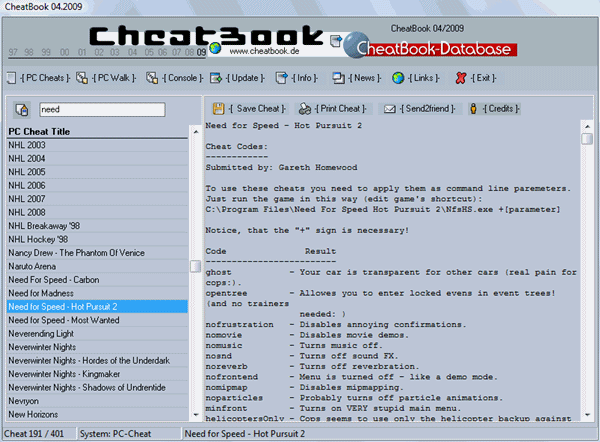
Task: Select the plain "Neverwinter Nights" entry
Action: (98, 347)
